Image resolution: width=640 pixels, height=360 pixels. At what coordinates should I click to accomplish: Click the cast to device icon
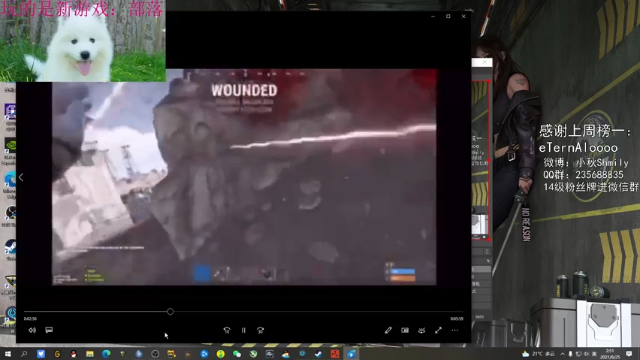[422, 330]
